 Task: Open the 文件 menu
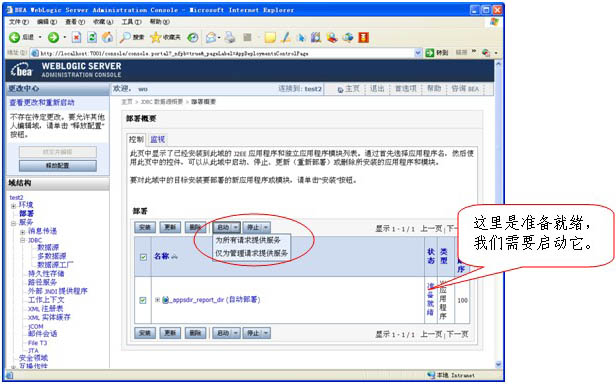(18, 22)
